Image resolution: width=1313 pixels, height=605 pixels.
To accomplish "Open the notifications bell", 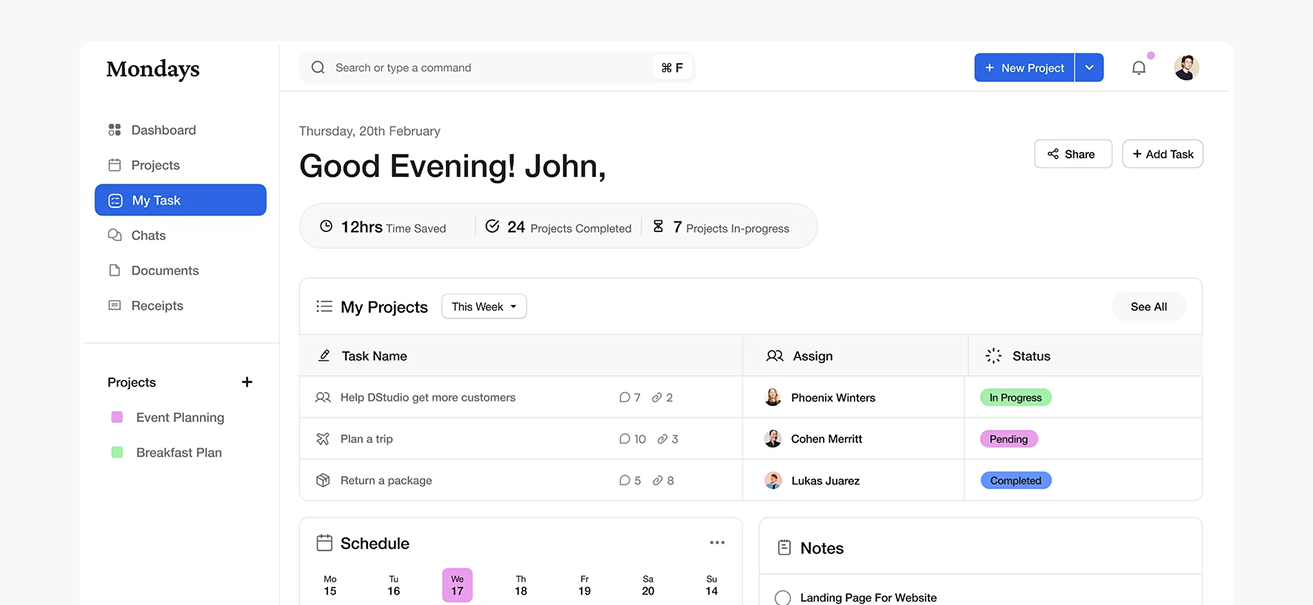I will pyautogui.click(x=1138, y=68).
